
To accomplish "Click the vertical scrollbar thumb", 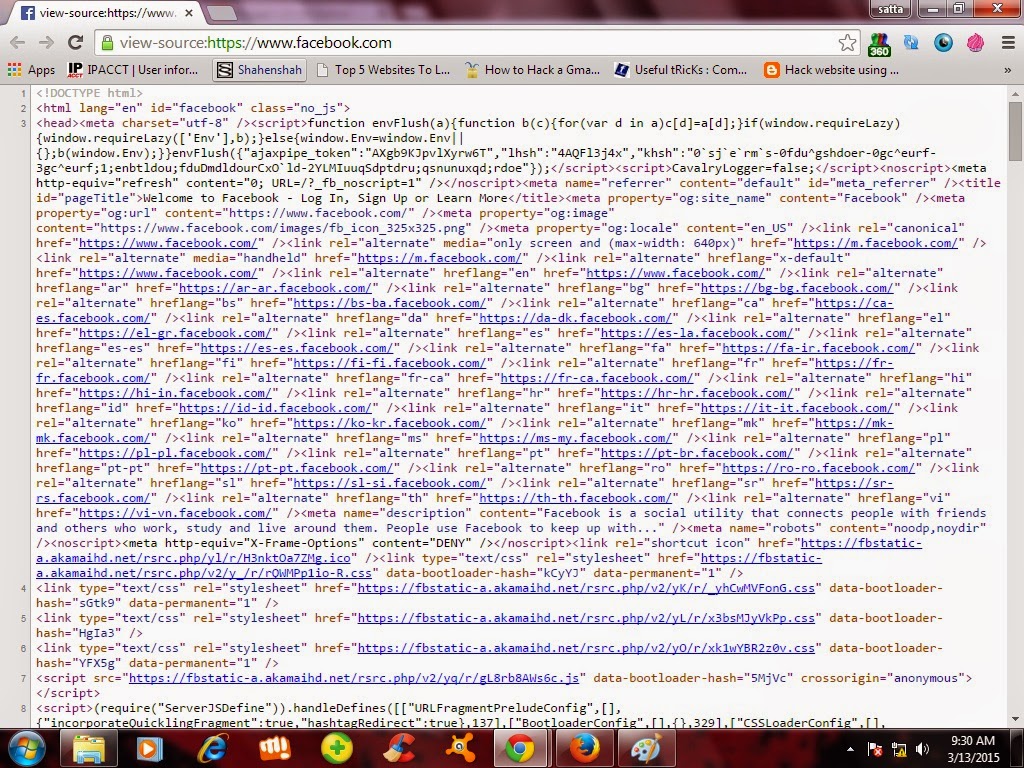I will [1015, 132].
